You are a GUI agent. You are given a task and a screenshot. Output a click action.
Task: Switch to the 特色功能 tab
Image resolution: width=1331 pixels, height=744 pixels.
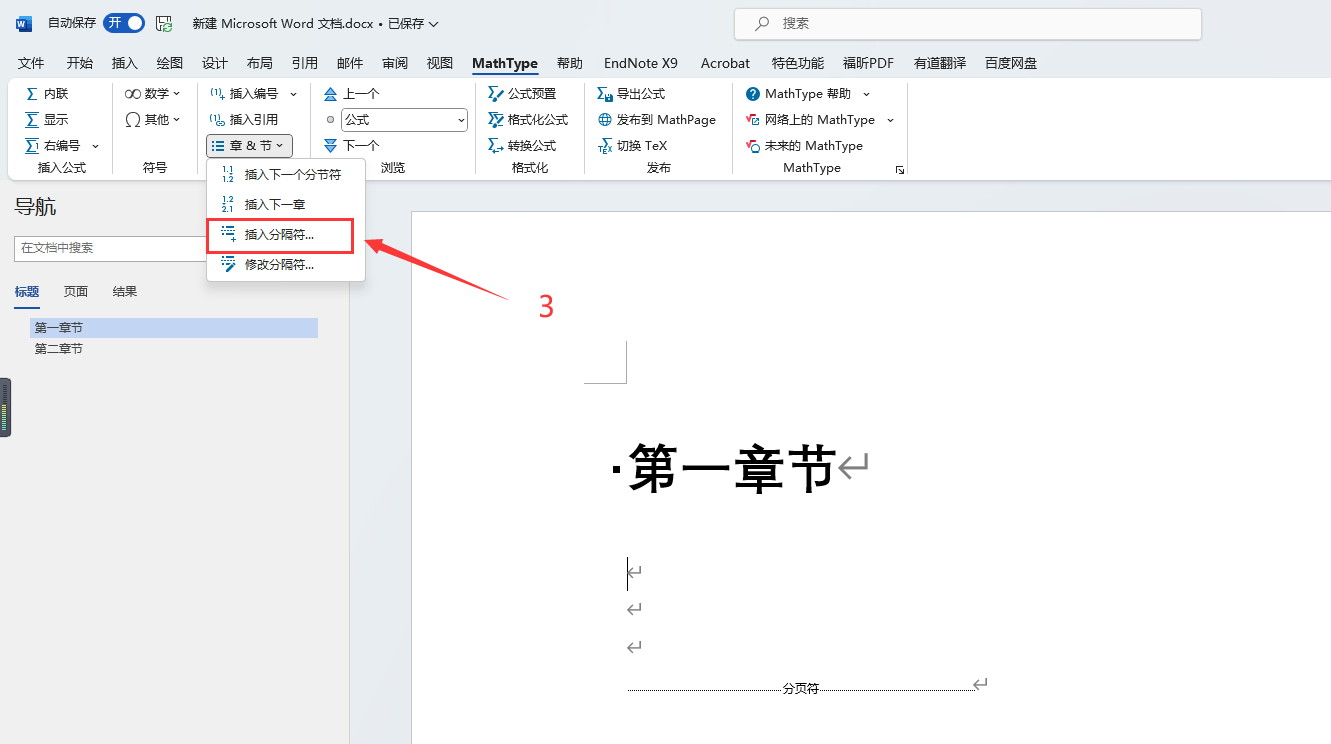(798, 63)
